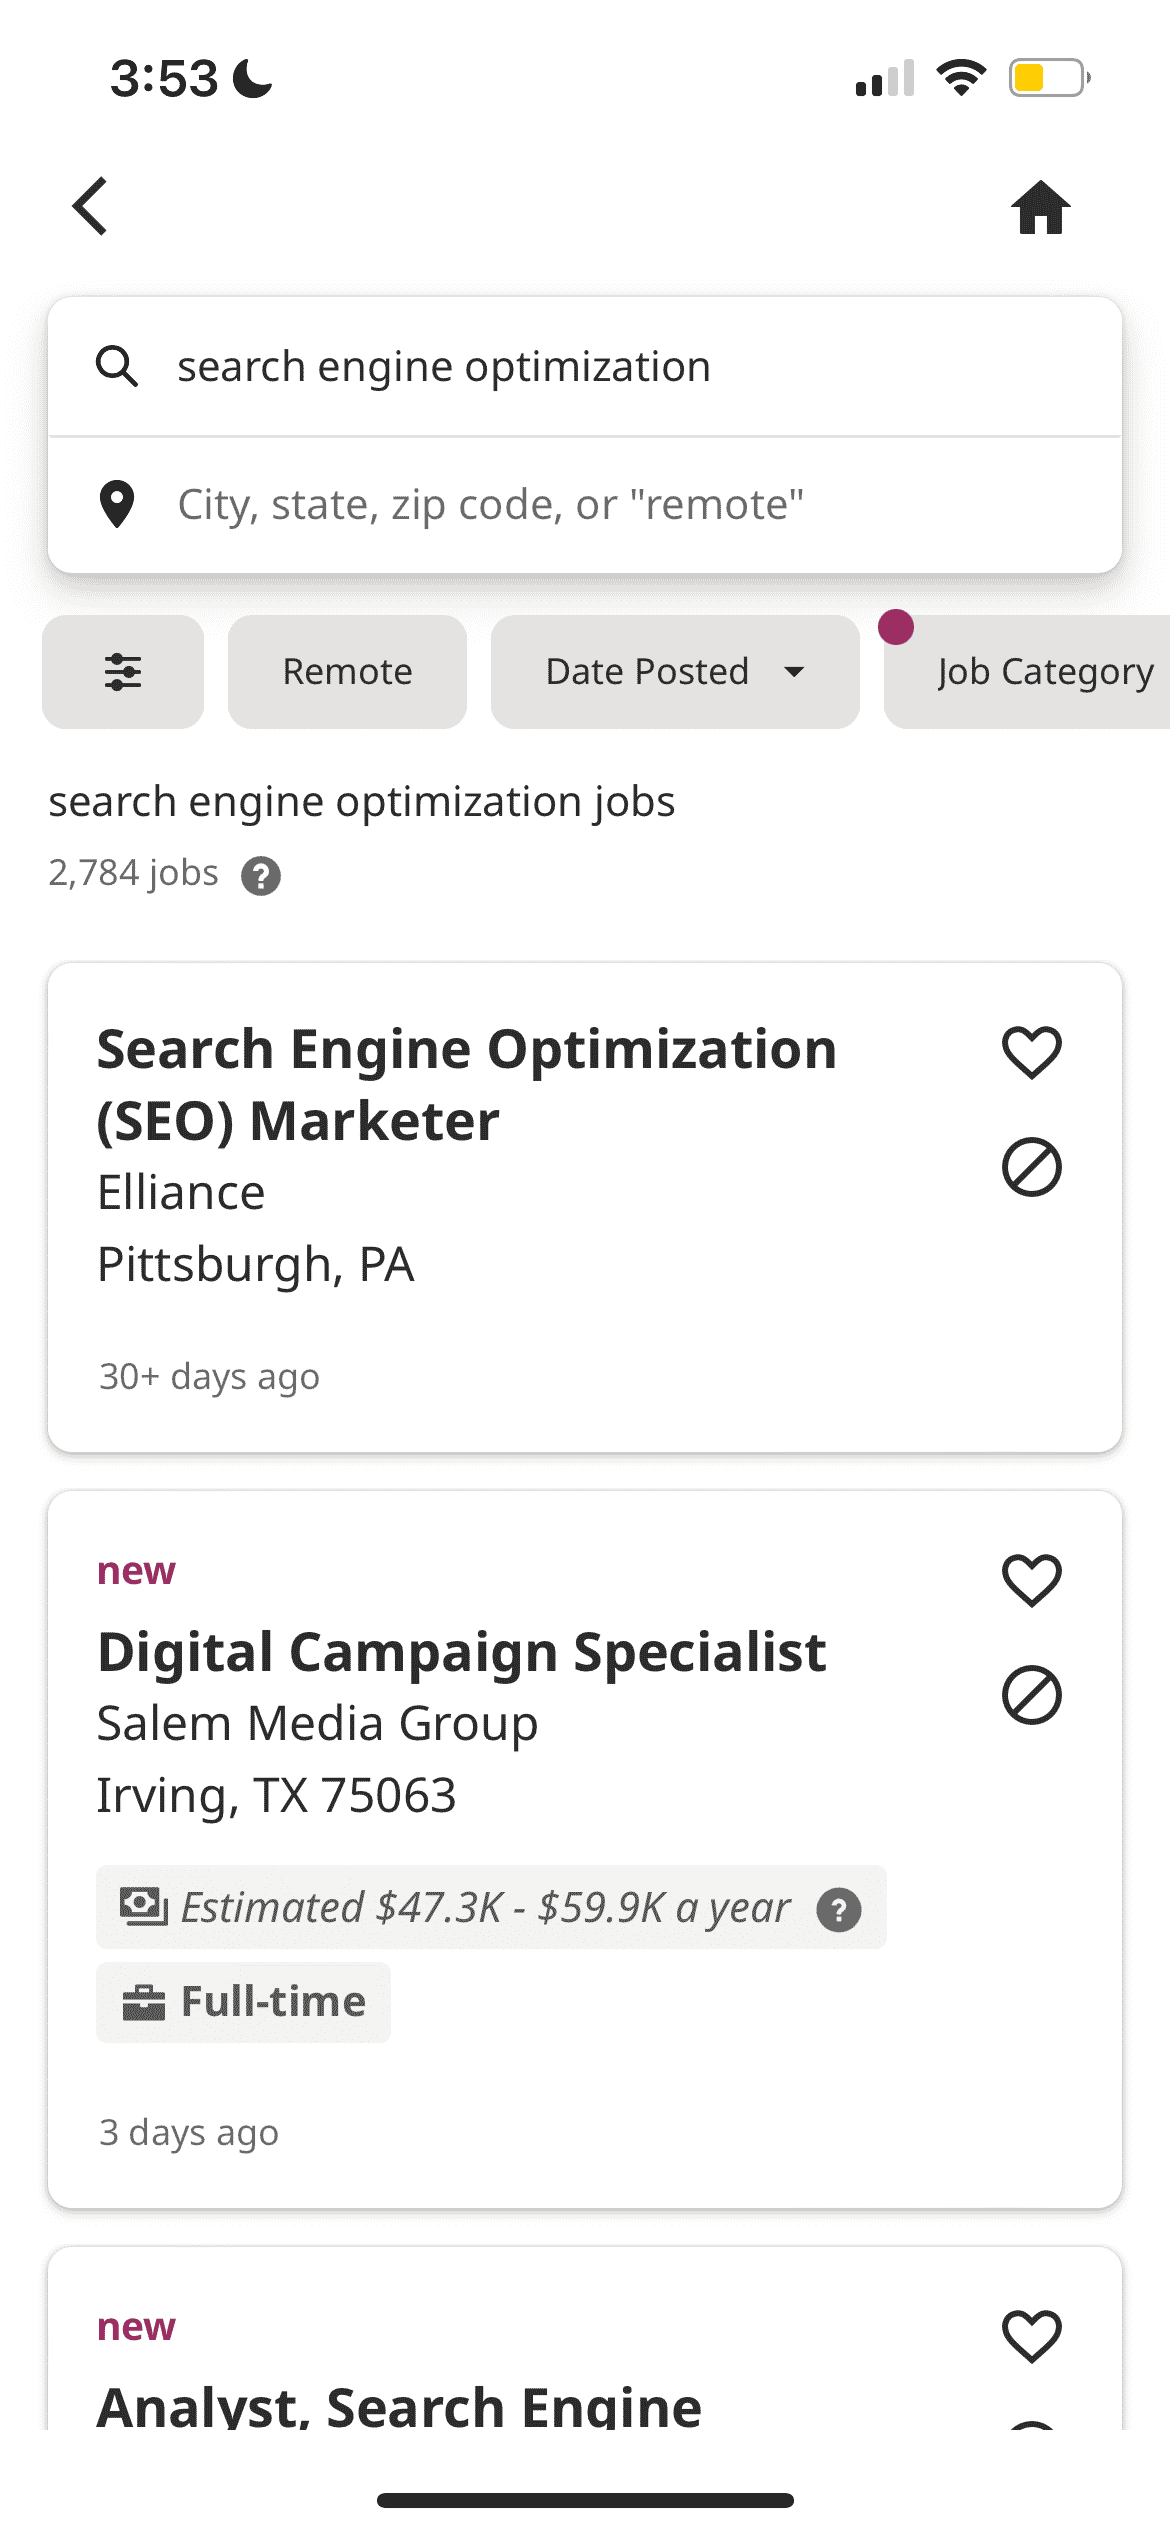1170x2532 pixels.
Task: Go to home via house icon
Action: [x=1040, y=208]
